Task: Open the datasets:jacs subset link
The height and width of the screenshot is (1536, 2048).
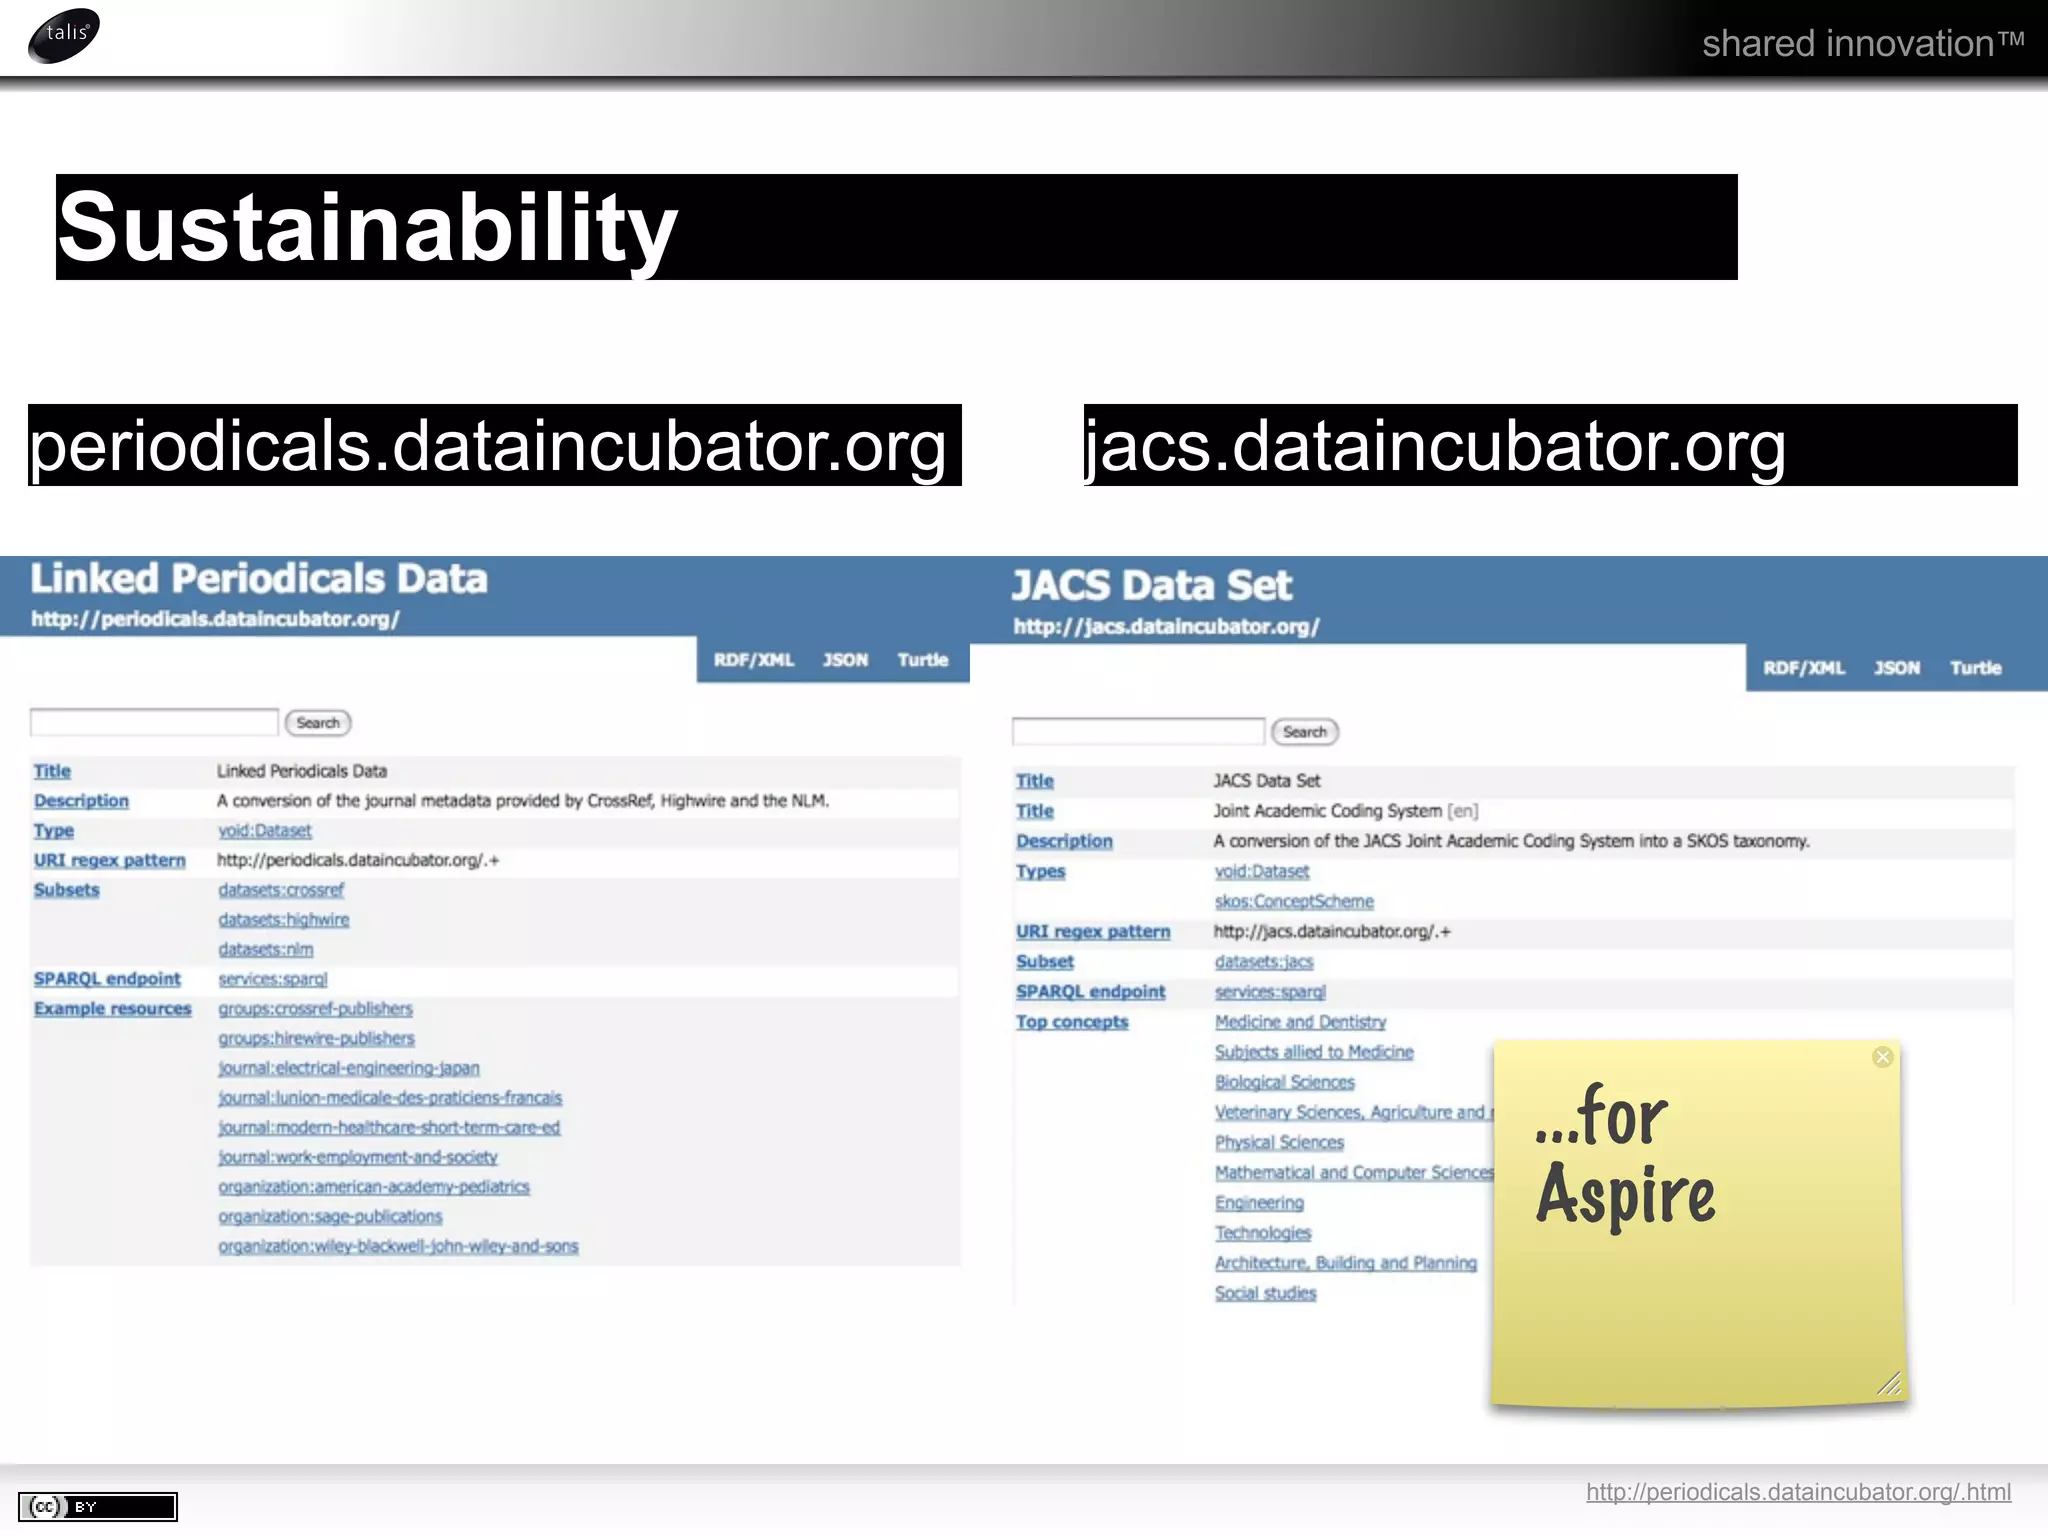Action: [x=1264, y=962]
